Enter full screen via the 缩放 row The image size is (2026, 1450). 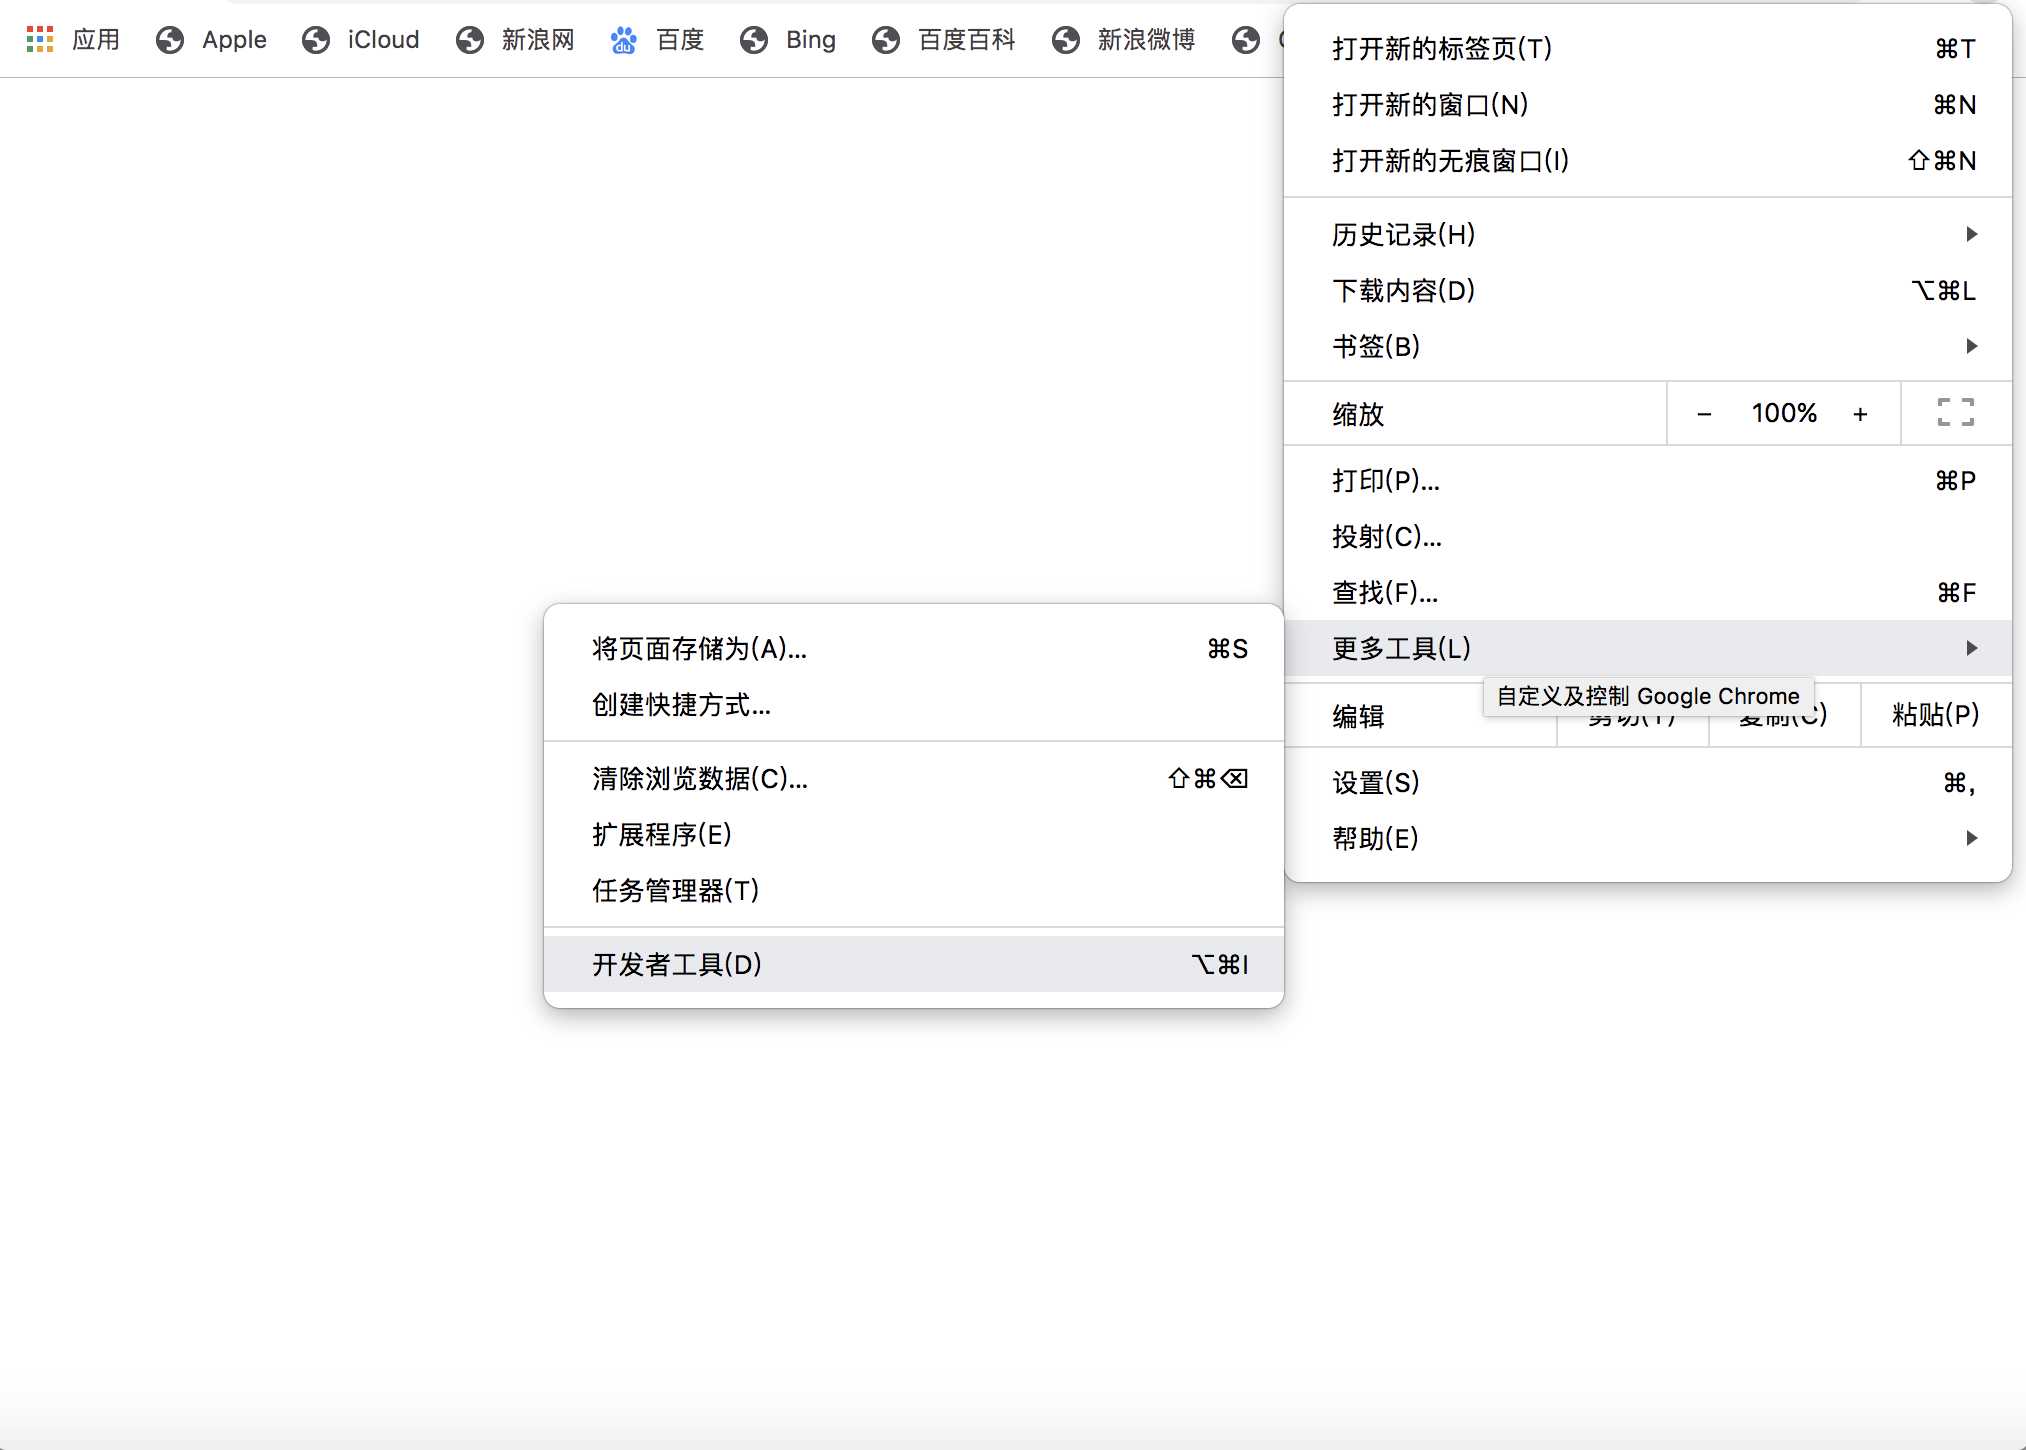pyautogui.click(x=1954, y=413)
